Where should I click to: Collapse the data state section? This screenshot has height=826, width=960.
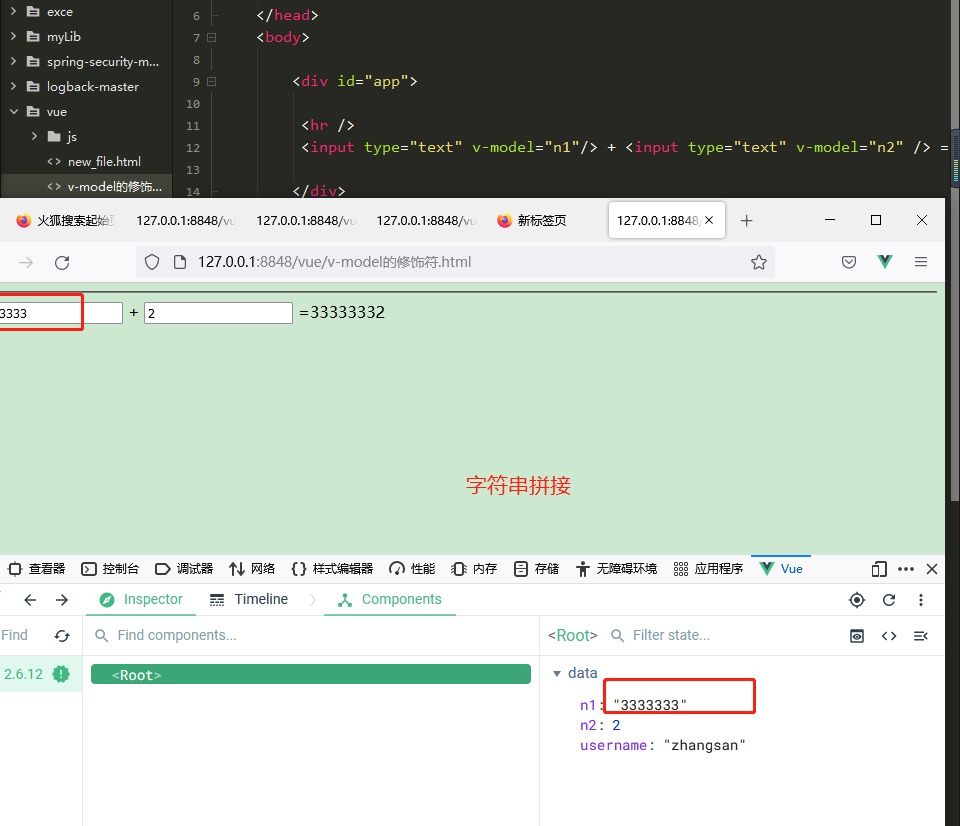click(x=557, y=674)
